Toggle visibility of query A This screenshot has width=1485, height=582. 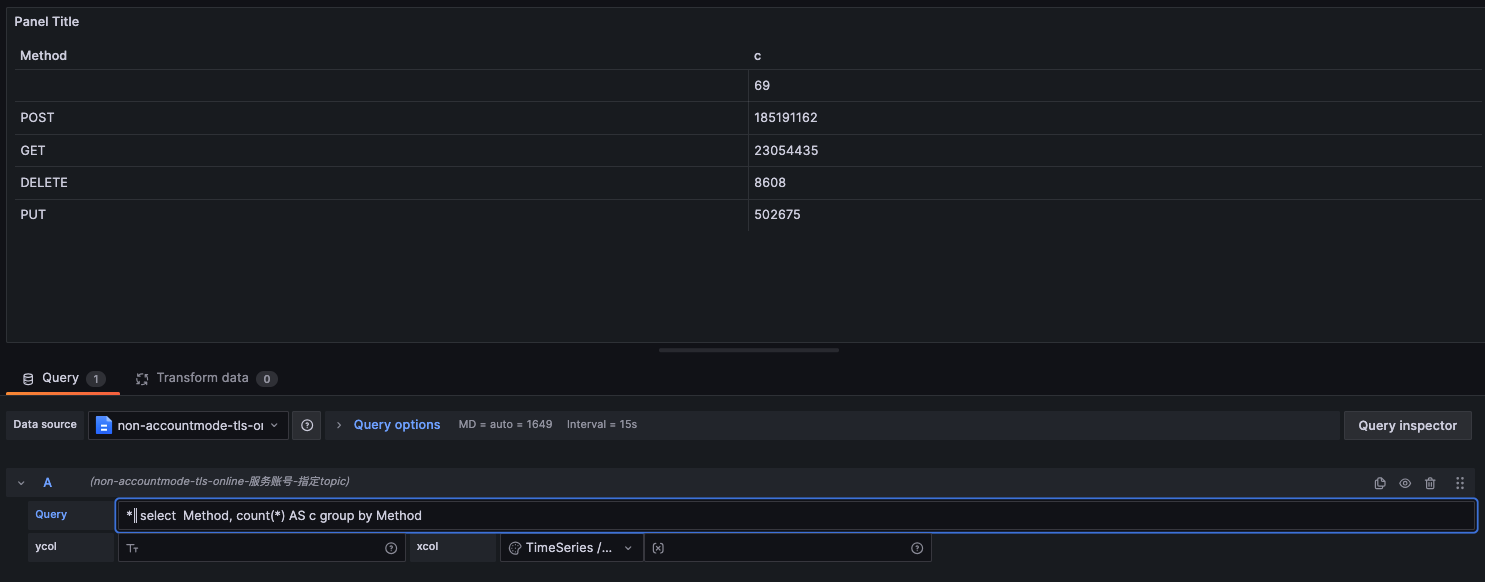pos(1405,483)
